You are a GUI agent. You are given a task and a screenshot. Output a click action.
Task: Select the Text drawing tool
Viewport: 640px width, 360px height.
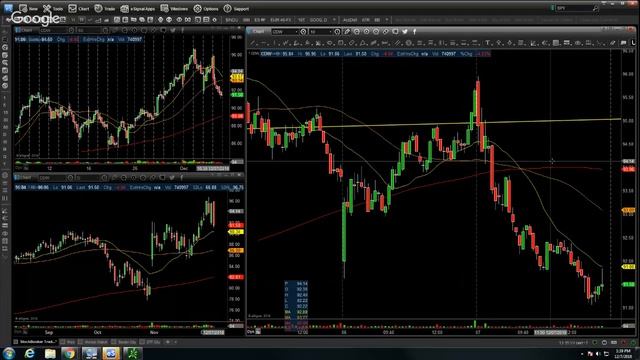click(488, 43)
